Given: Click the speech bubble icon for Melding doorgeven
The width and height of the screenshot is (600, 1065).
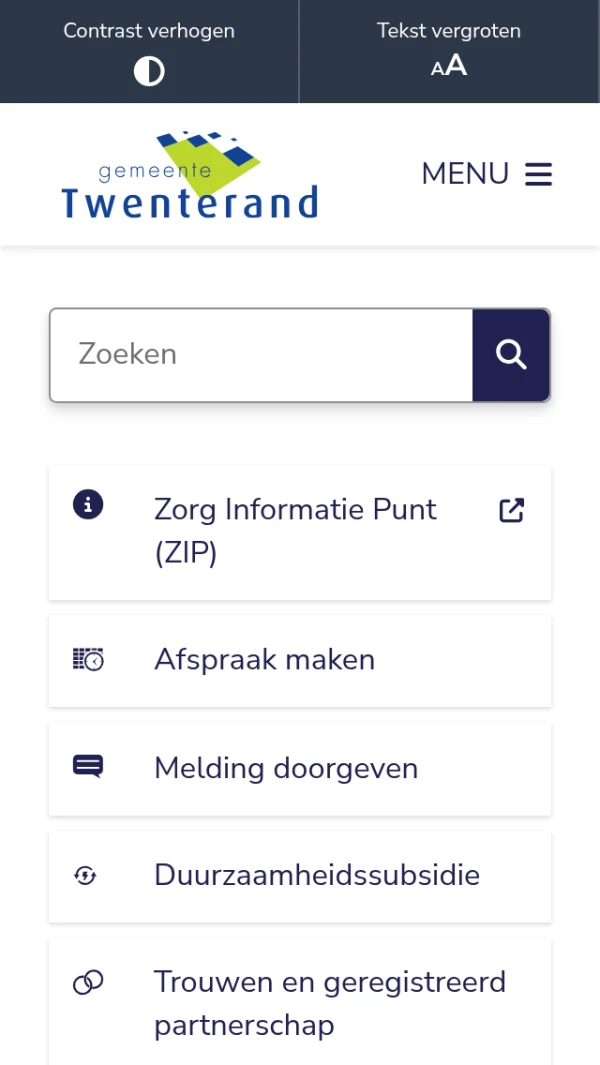Looking at the screenshot, I should coord(88,767).
